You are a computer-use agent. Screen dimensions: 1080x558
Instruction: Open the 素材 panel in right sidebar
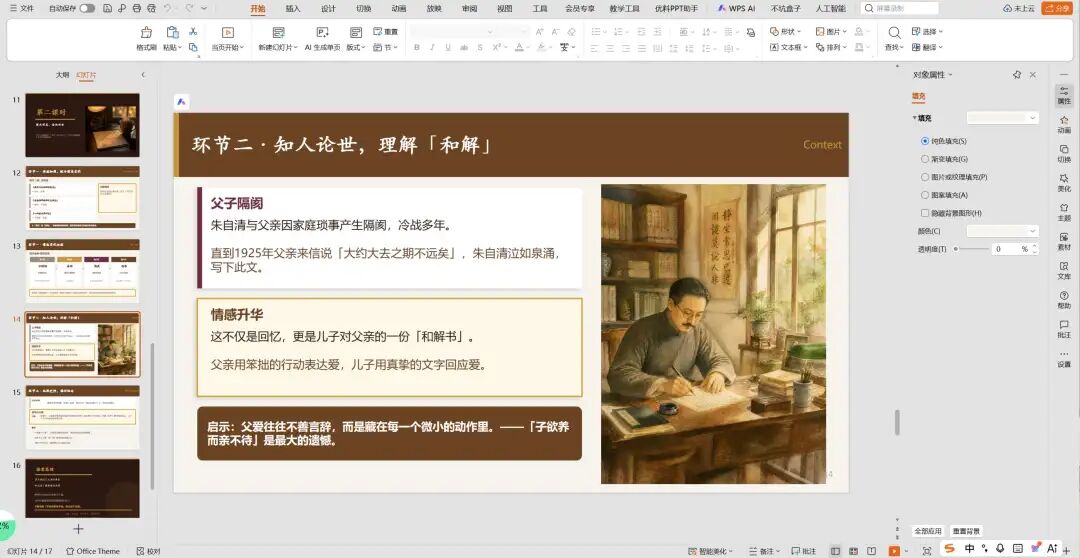[x=1064, y=241]
